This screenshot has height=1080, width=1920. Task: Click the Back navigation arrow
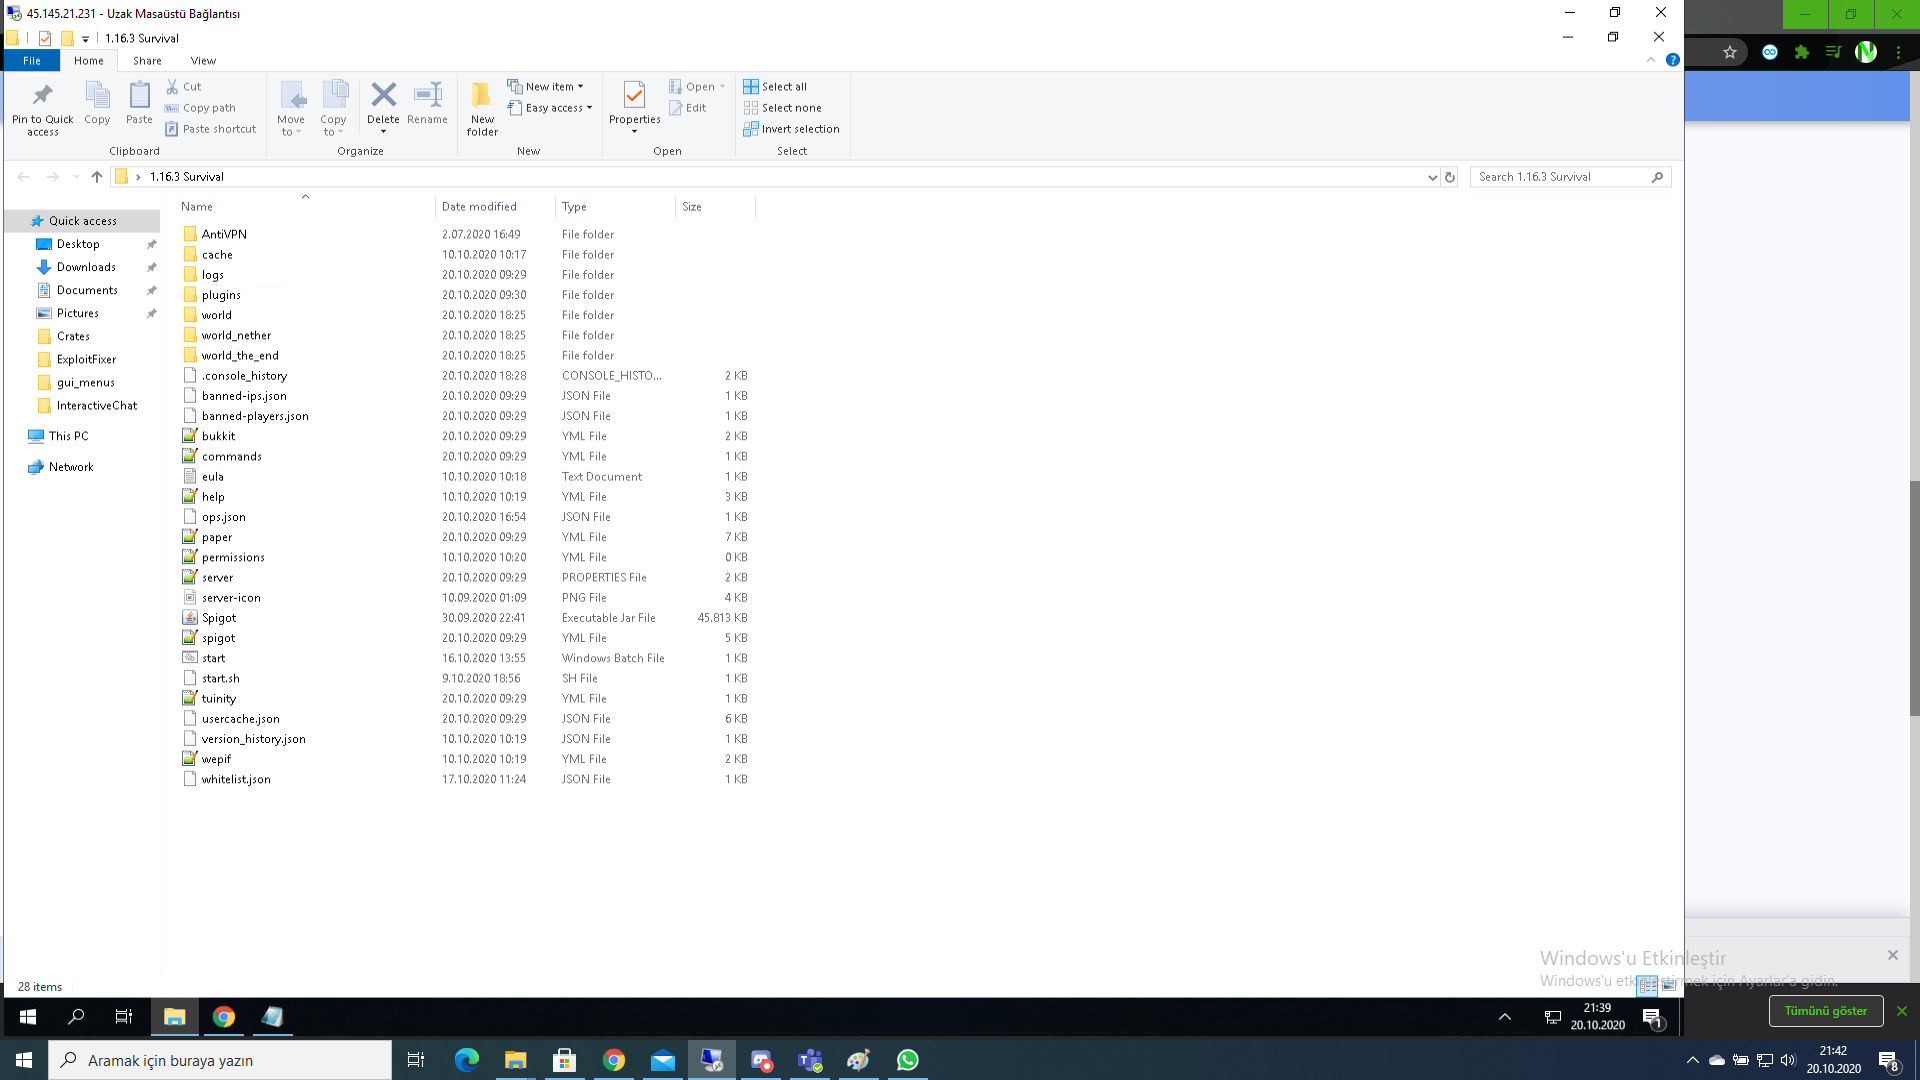23,177
